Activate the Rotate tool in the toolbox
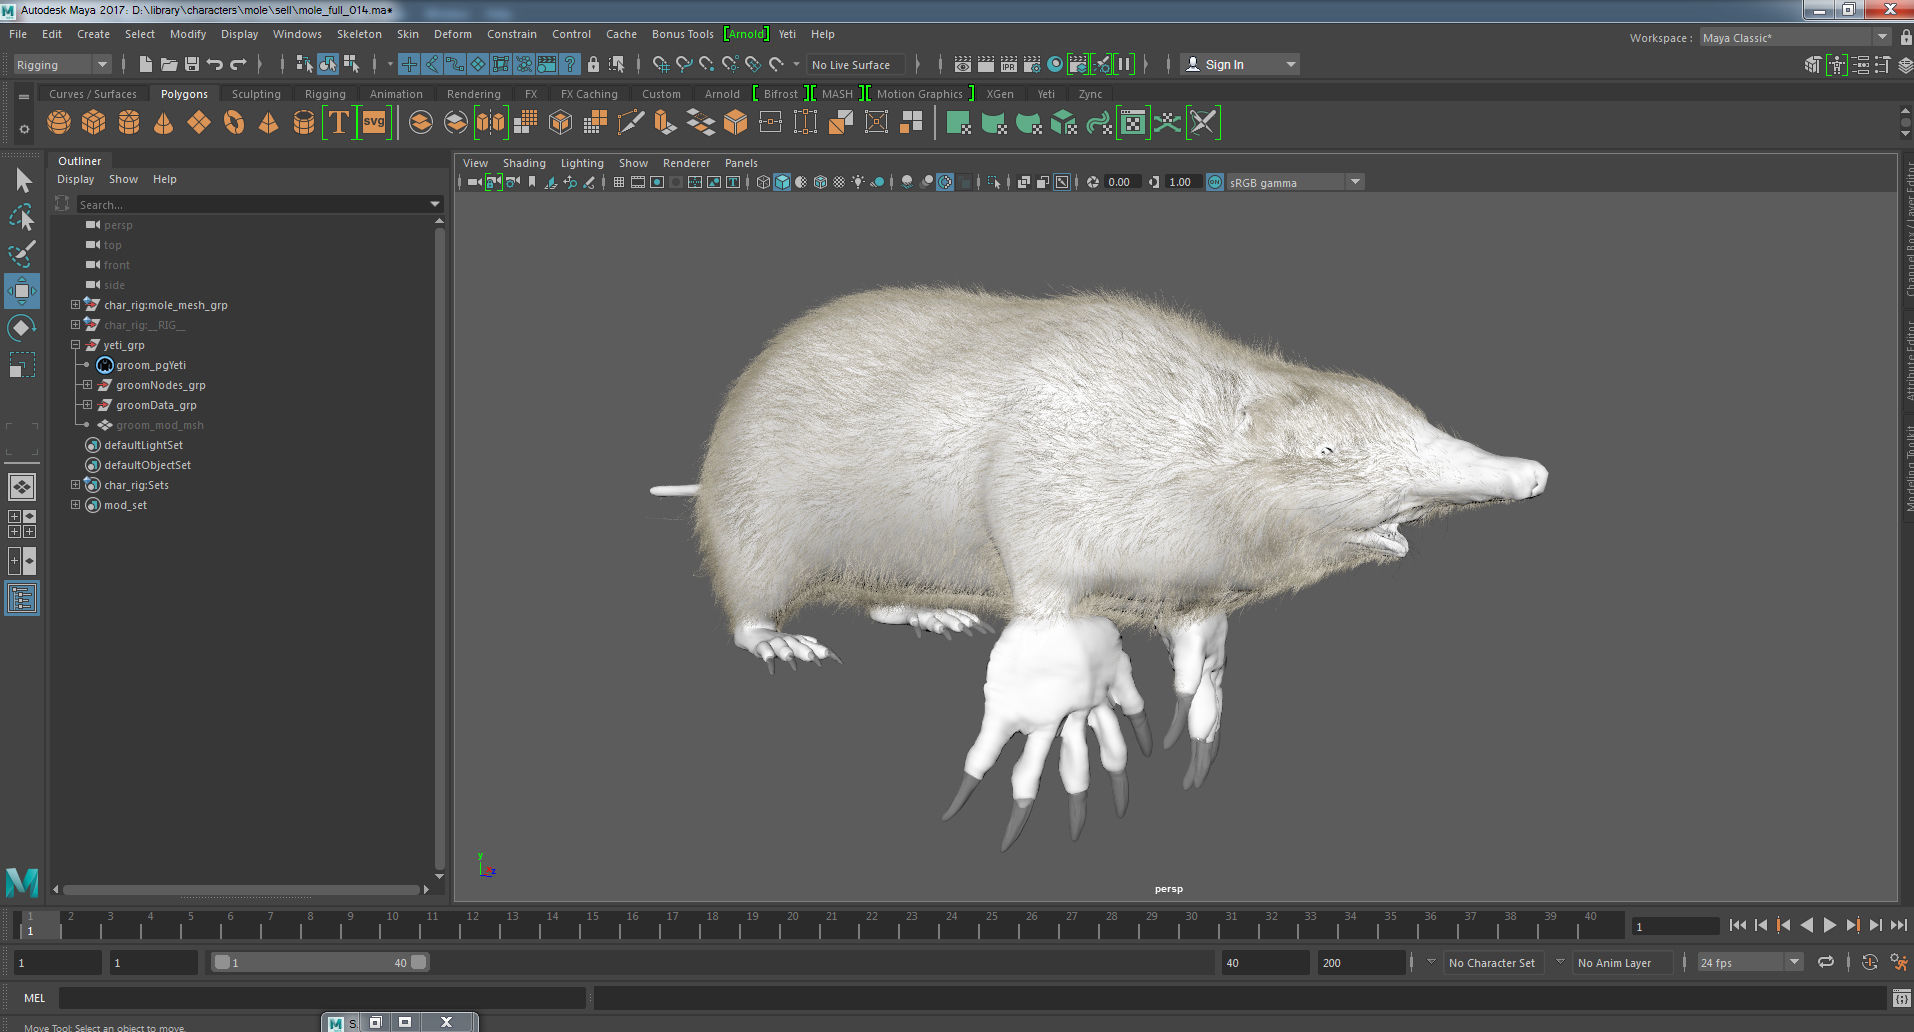The height and width of the screenshot is (1032, 1914). click(22, 328)
